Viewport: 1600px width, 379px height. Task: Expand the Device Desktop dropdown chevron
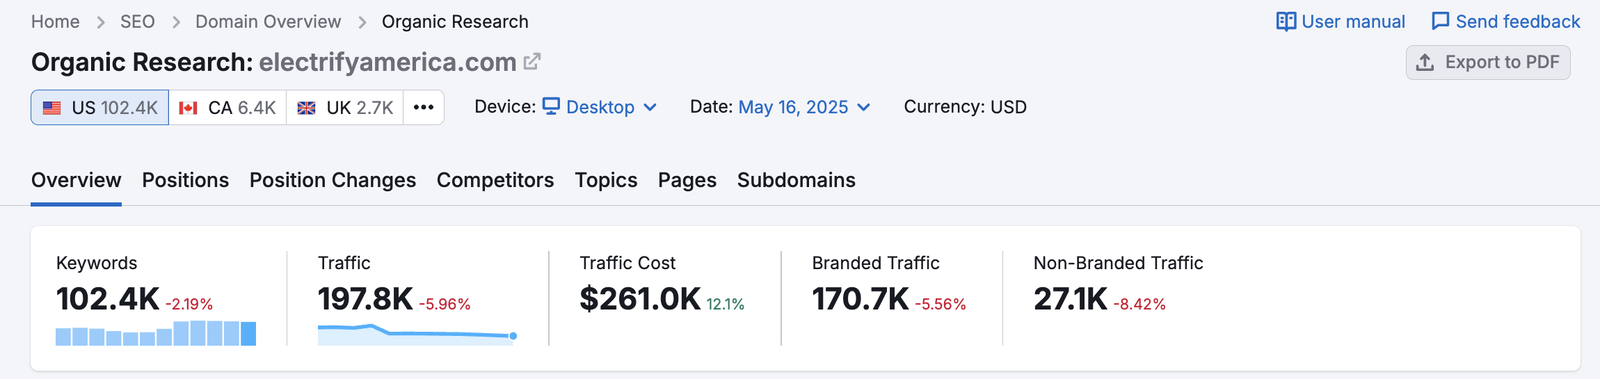click(650, 107)
